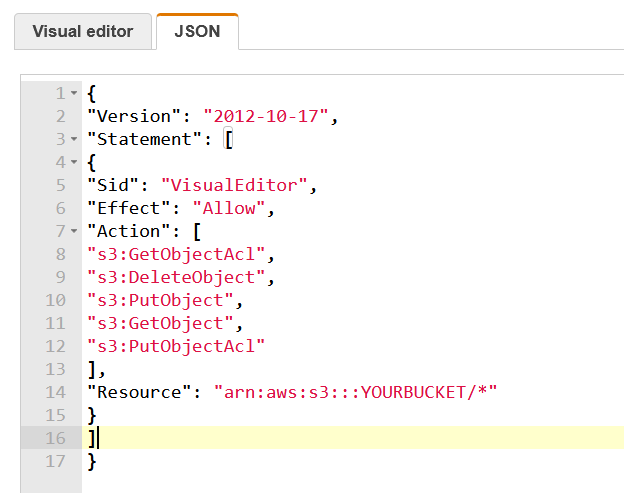624x493 pixels.
Task: Click the "s3:PutObjectAcl" action entry
Action: (176, 346)
